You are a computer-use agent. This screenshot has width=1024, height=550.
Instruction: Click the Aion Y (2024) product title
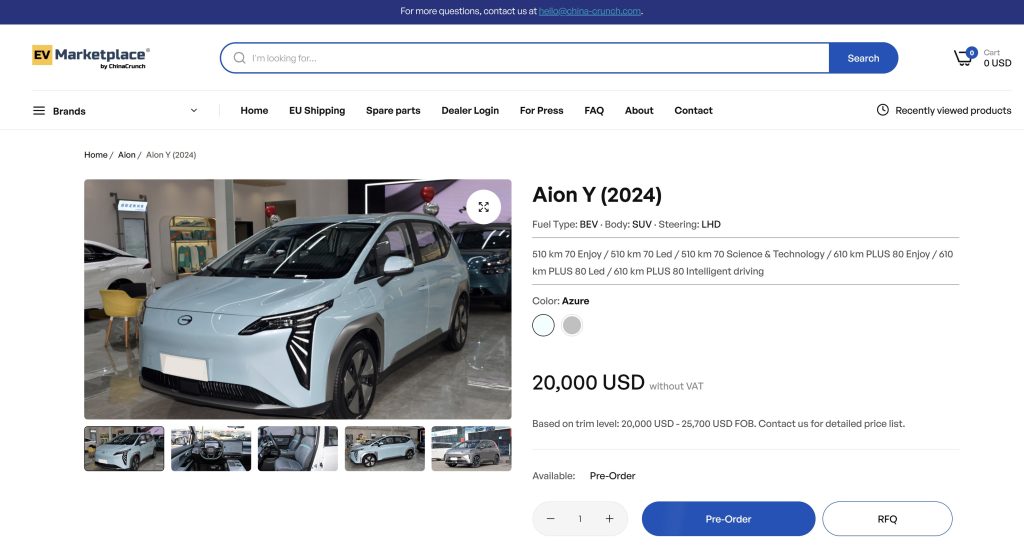[597, 195]
